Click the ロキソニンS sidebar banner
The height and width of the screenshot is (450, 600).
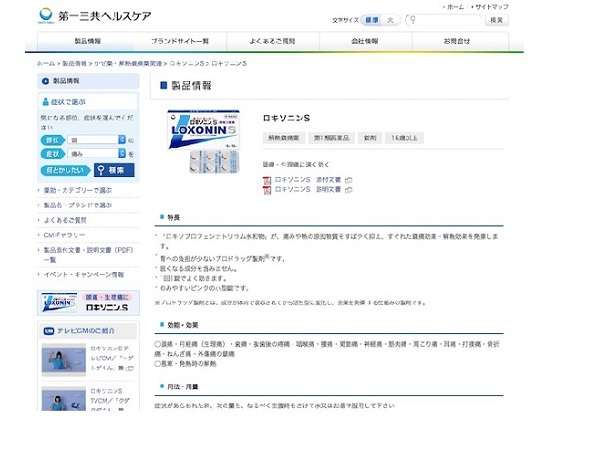tap(88, 303)
